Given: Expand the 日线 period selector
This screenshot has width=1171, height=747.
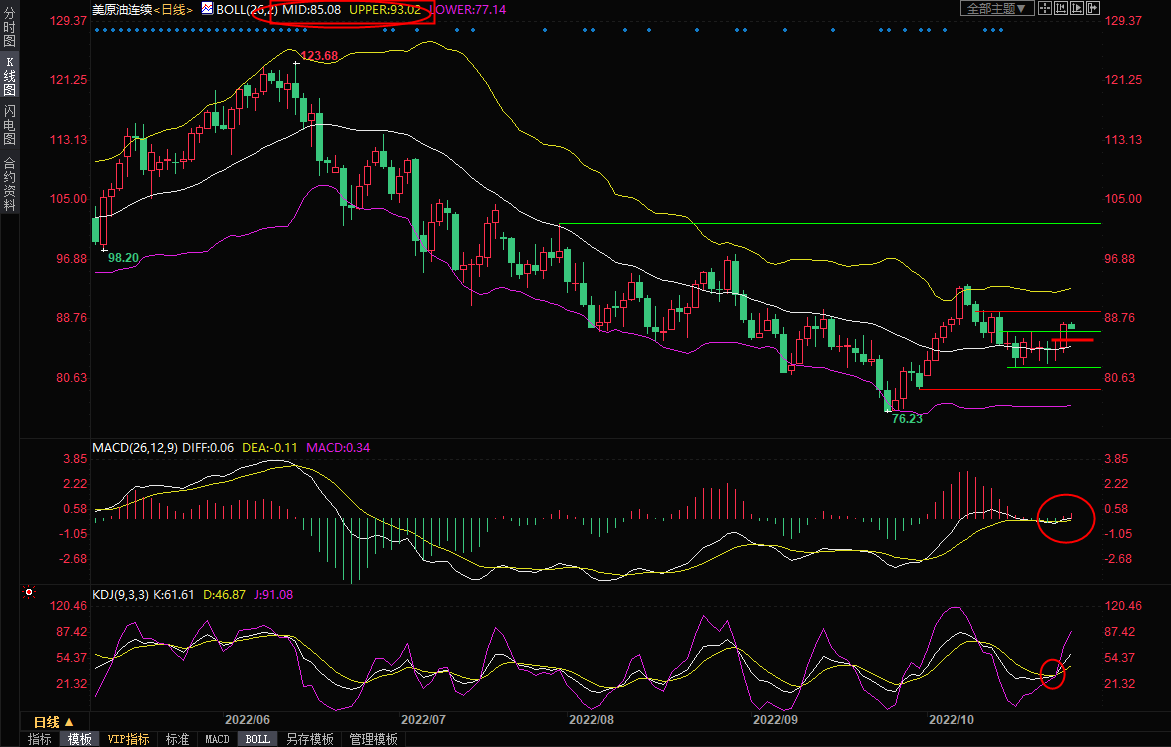Looking at the screenshot, I should 54,721.
